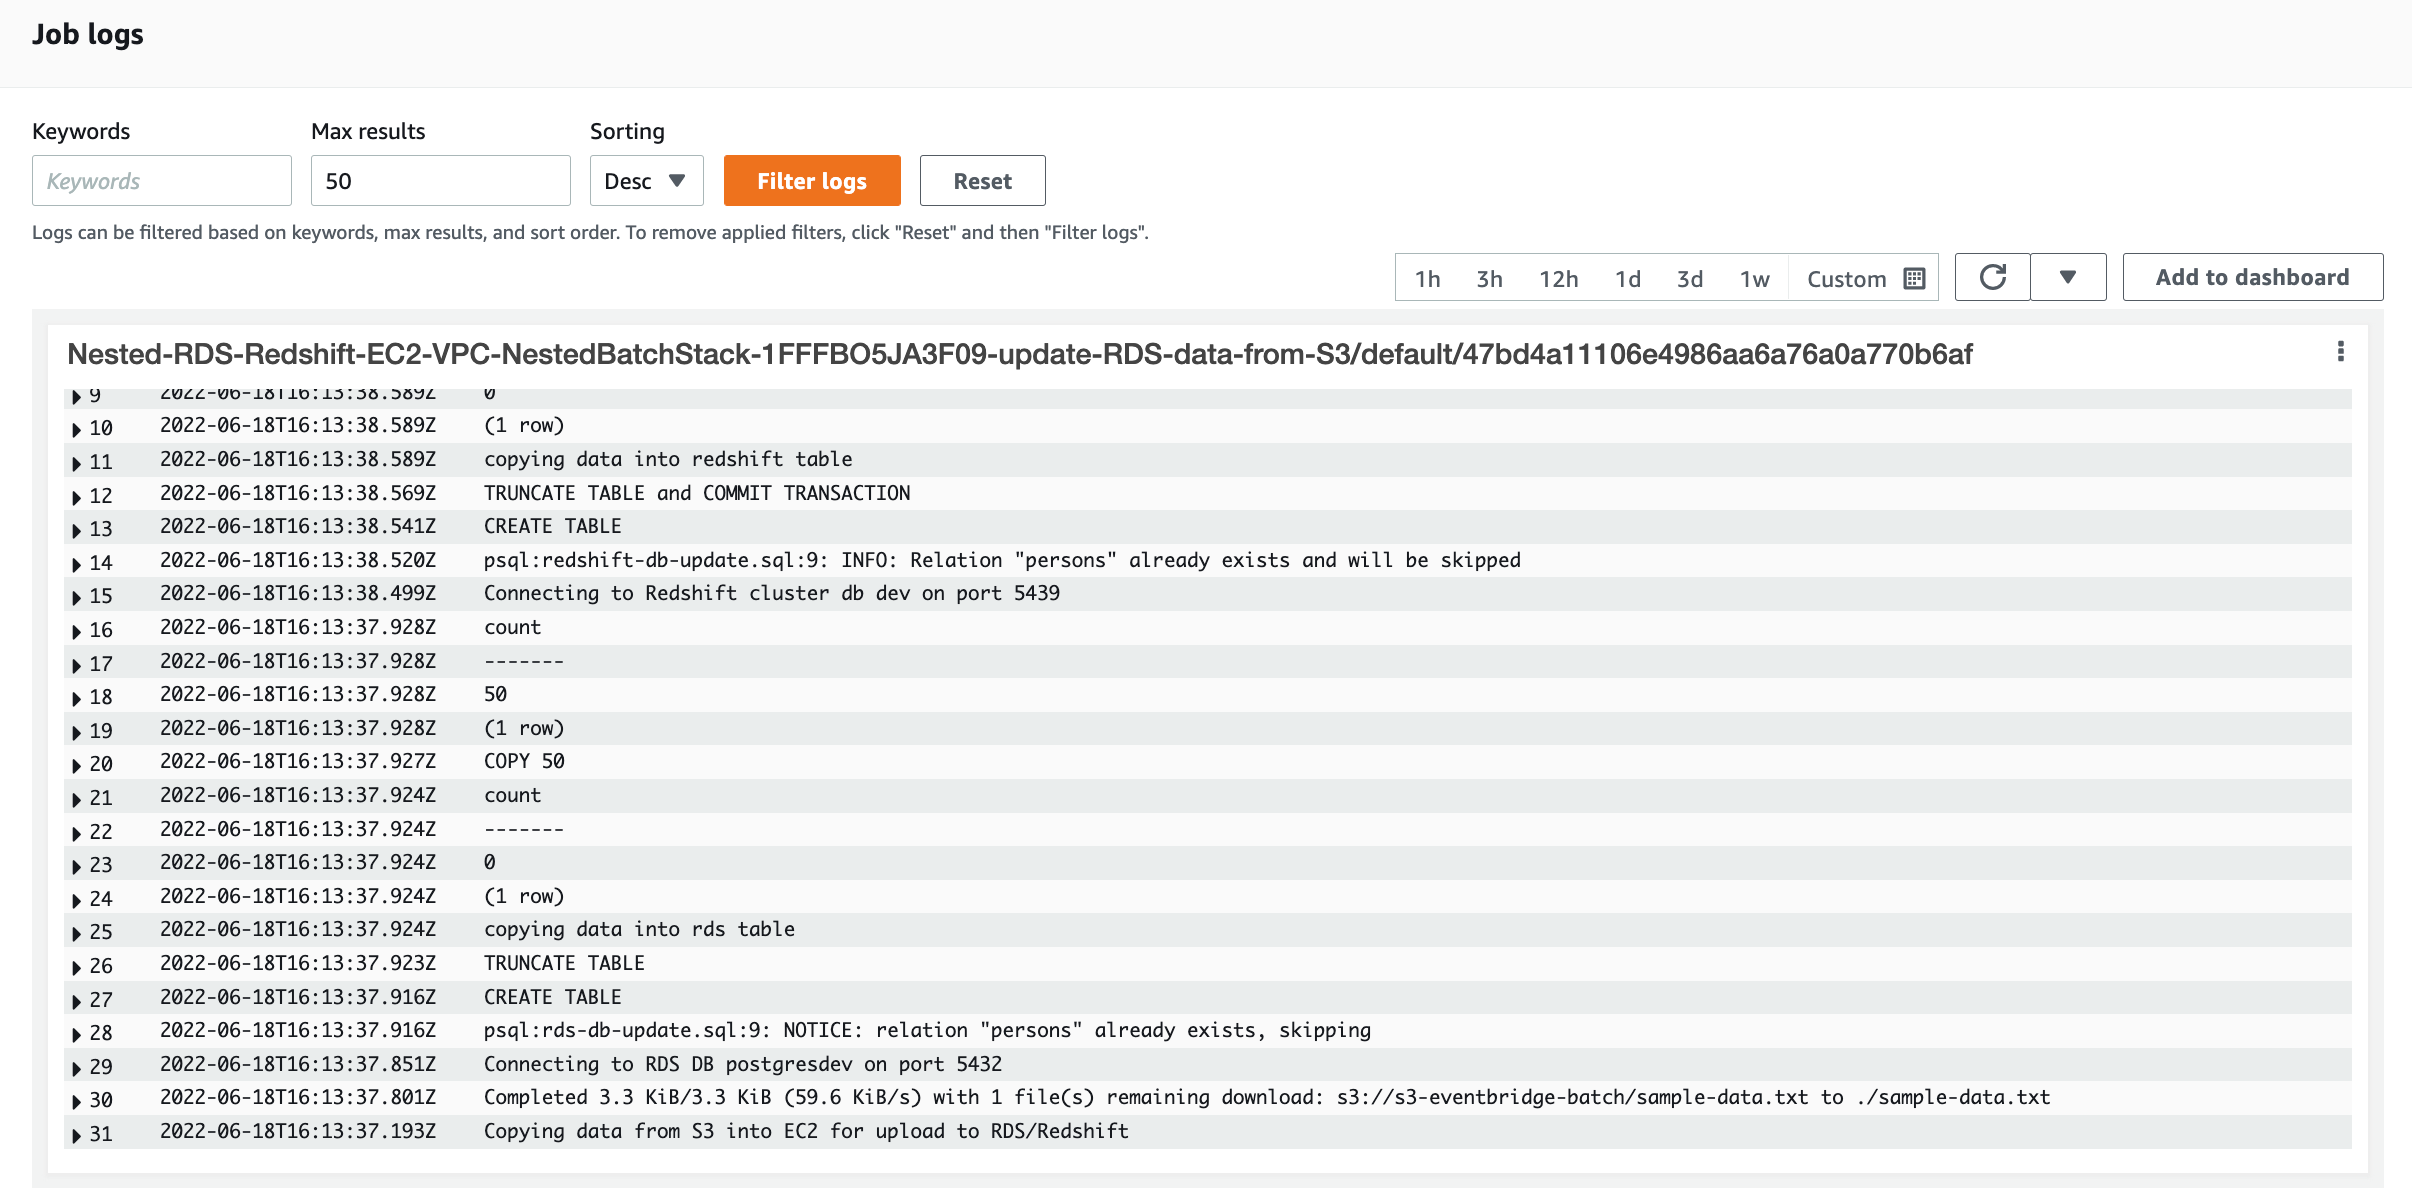Expand log row 25 copying data into rds
This screenshot has width=2412, height=1188.
point(77,933)
